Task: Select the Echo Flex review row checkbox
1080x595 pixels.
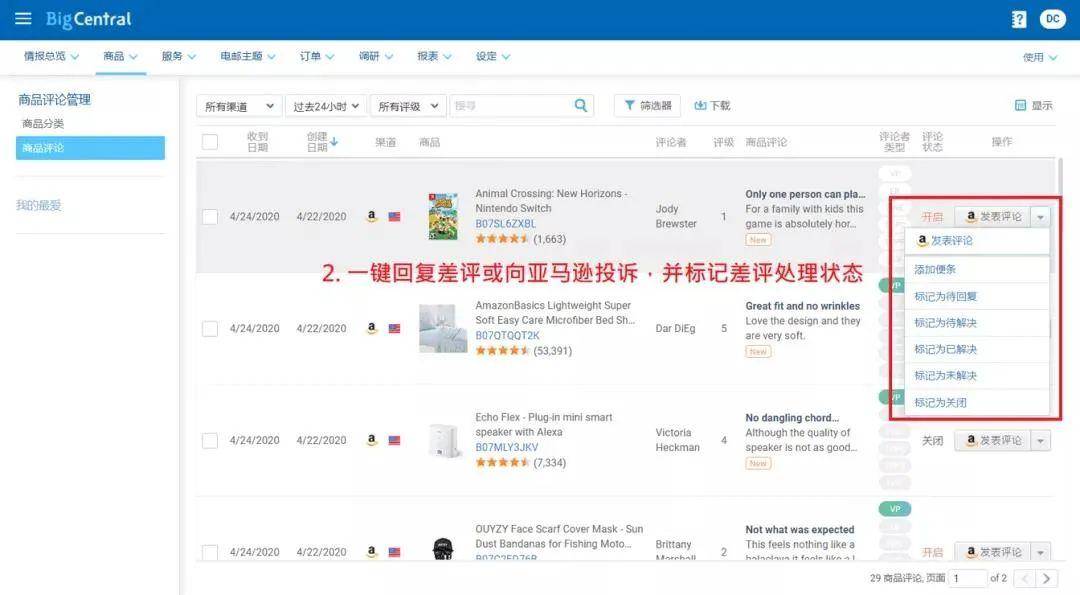Action: tap(210, 441)
